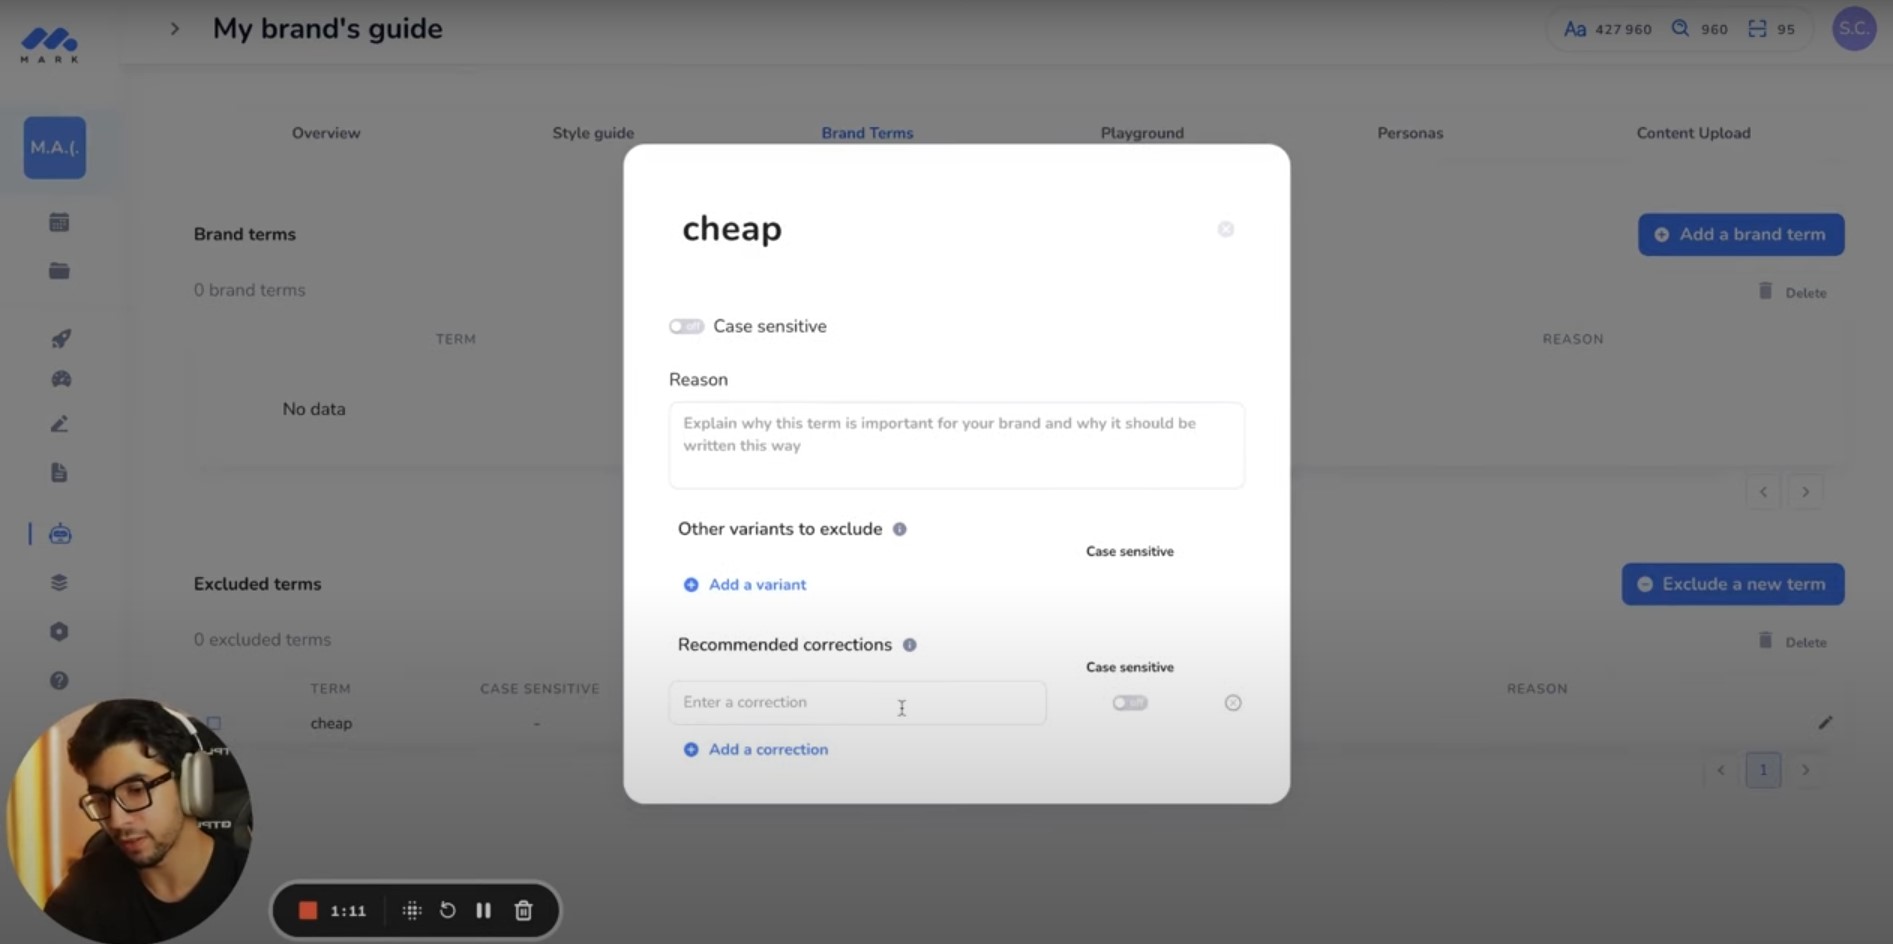The image size is (1893, 944).
Task: Open the robot brand guide sidebar icon
Action: point(60,534)
